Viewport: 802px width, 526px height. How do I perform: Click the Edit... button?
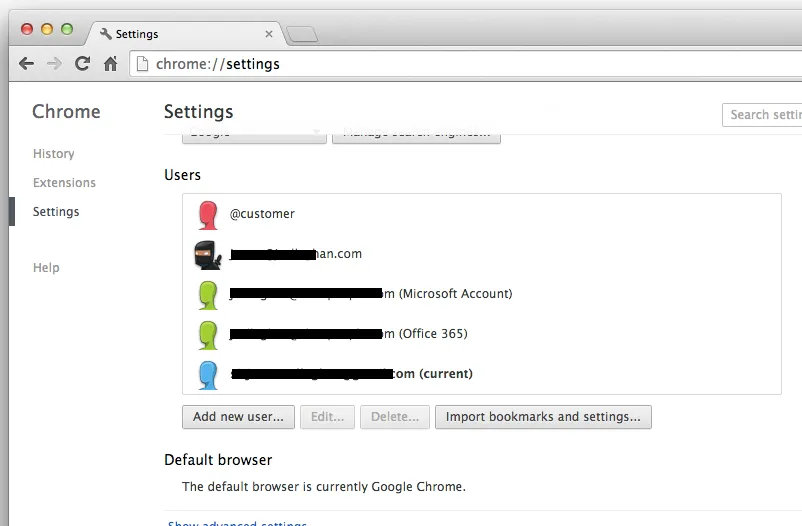327,417
